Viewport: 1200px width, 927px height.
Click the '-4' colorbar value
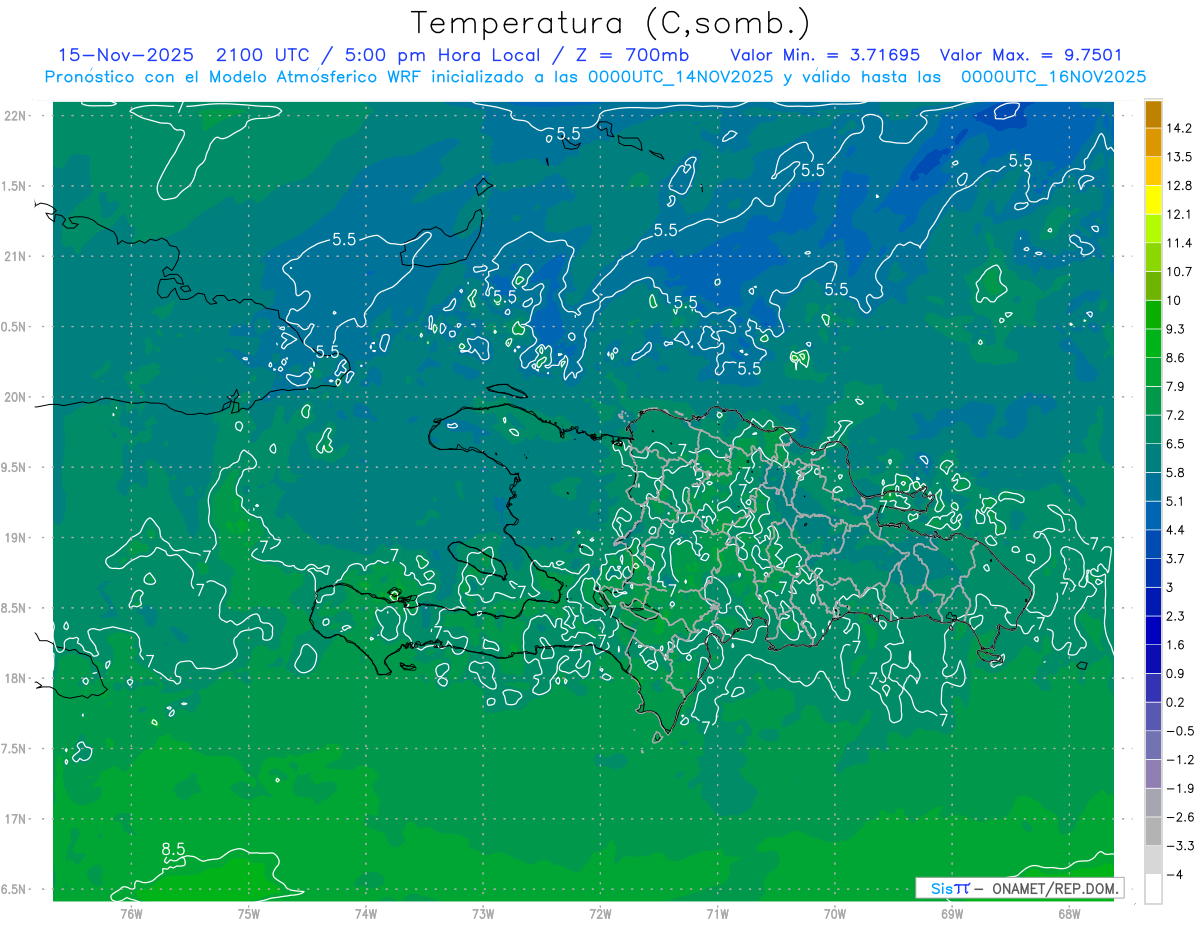click(1175, 875)
